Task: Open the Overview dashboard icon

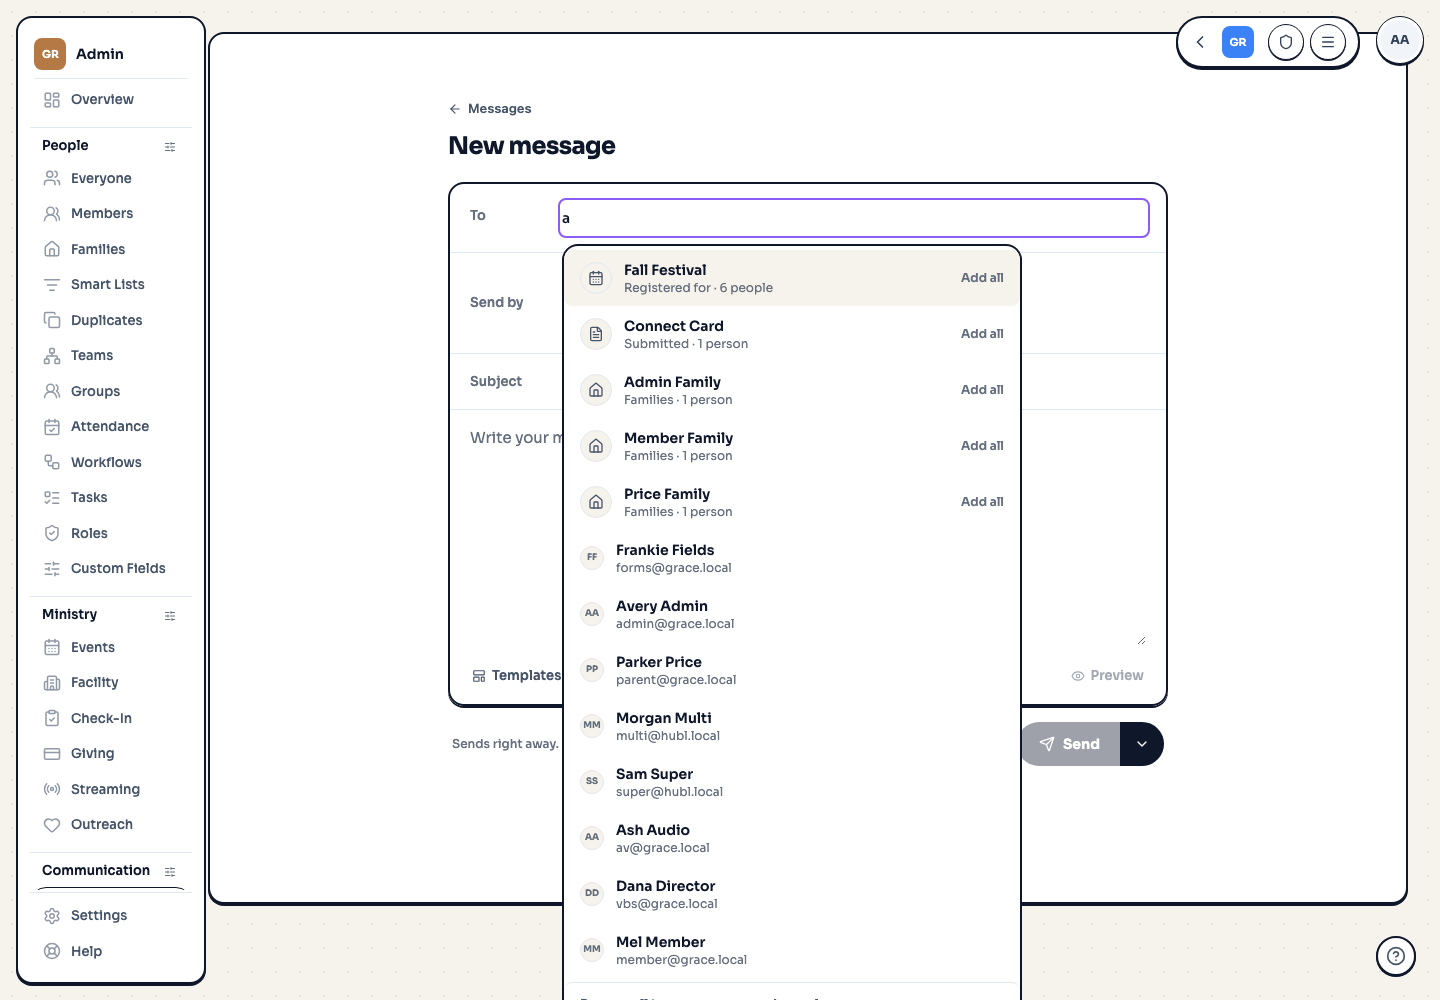Action: coord(52,100)
